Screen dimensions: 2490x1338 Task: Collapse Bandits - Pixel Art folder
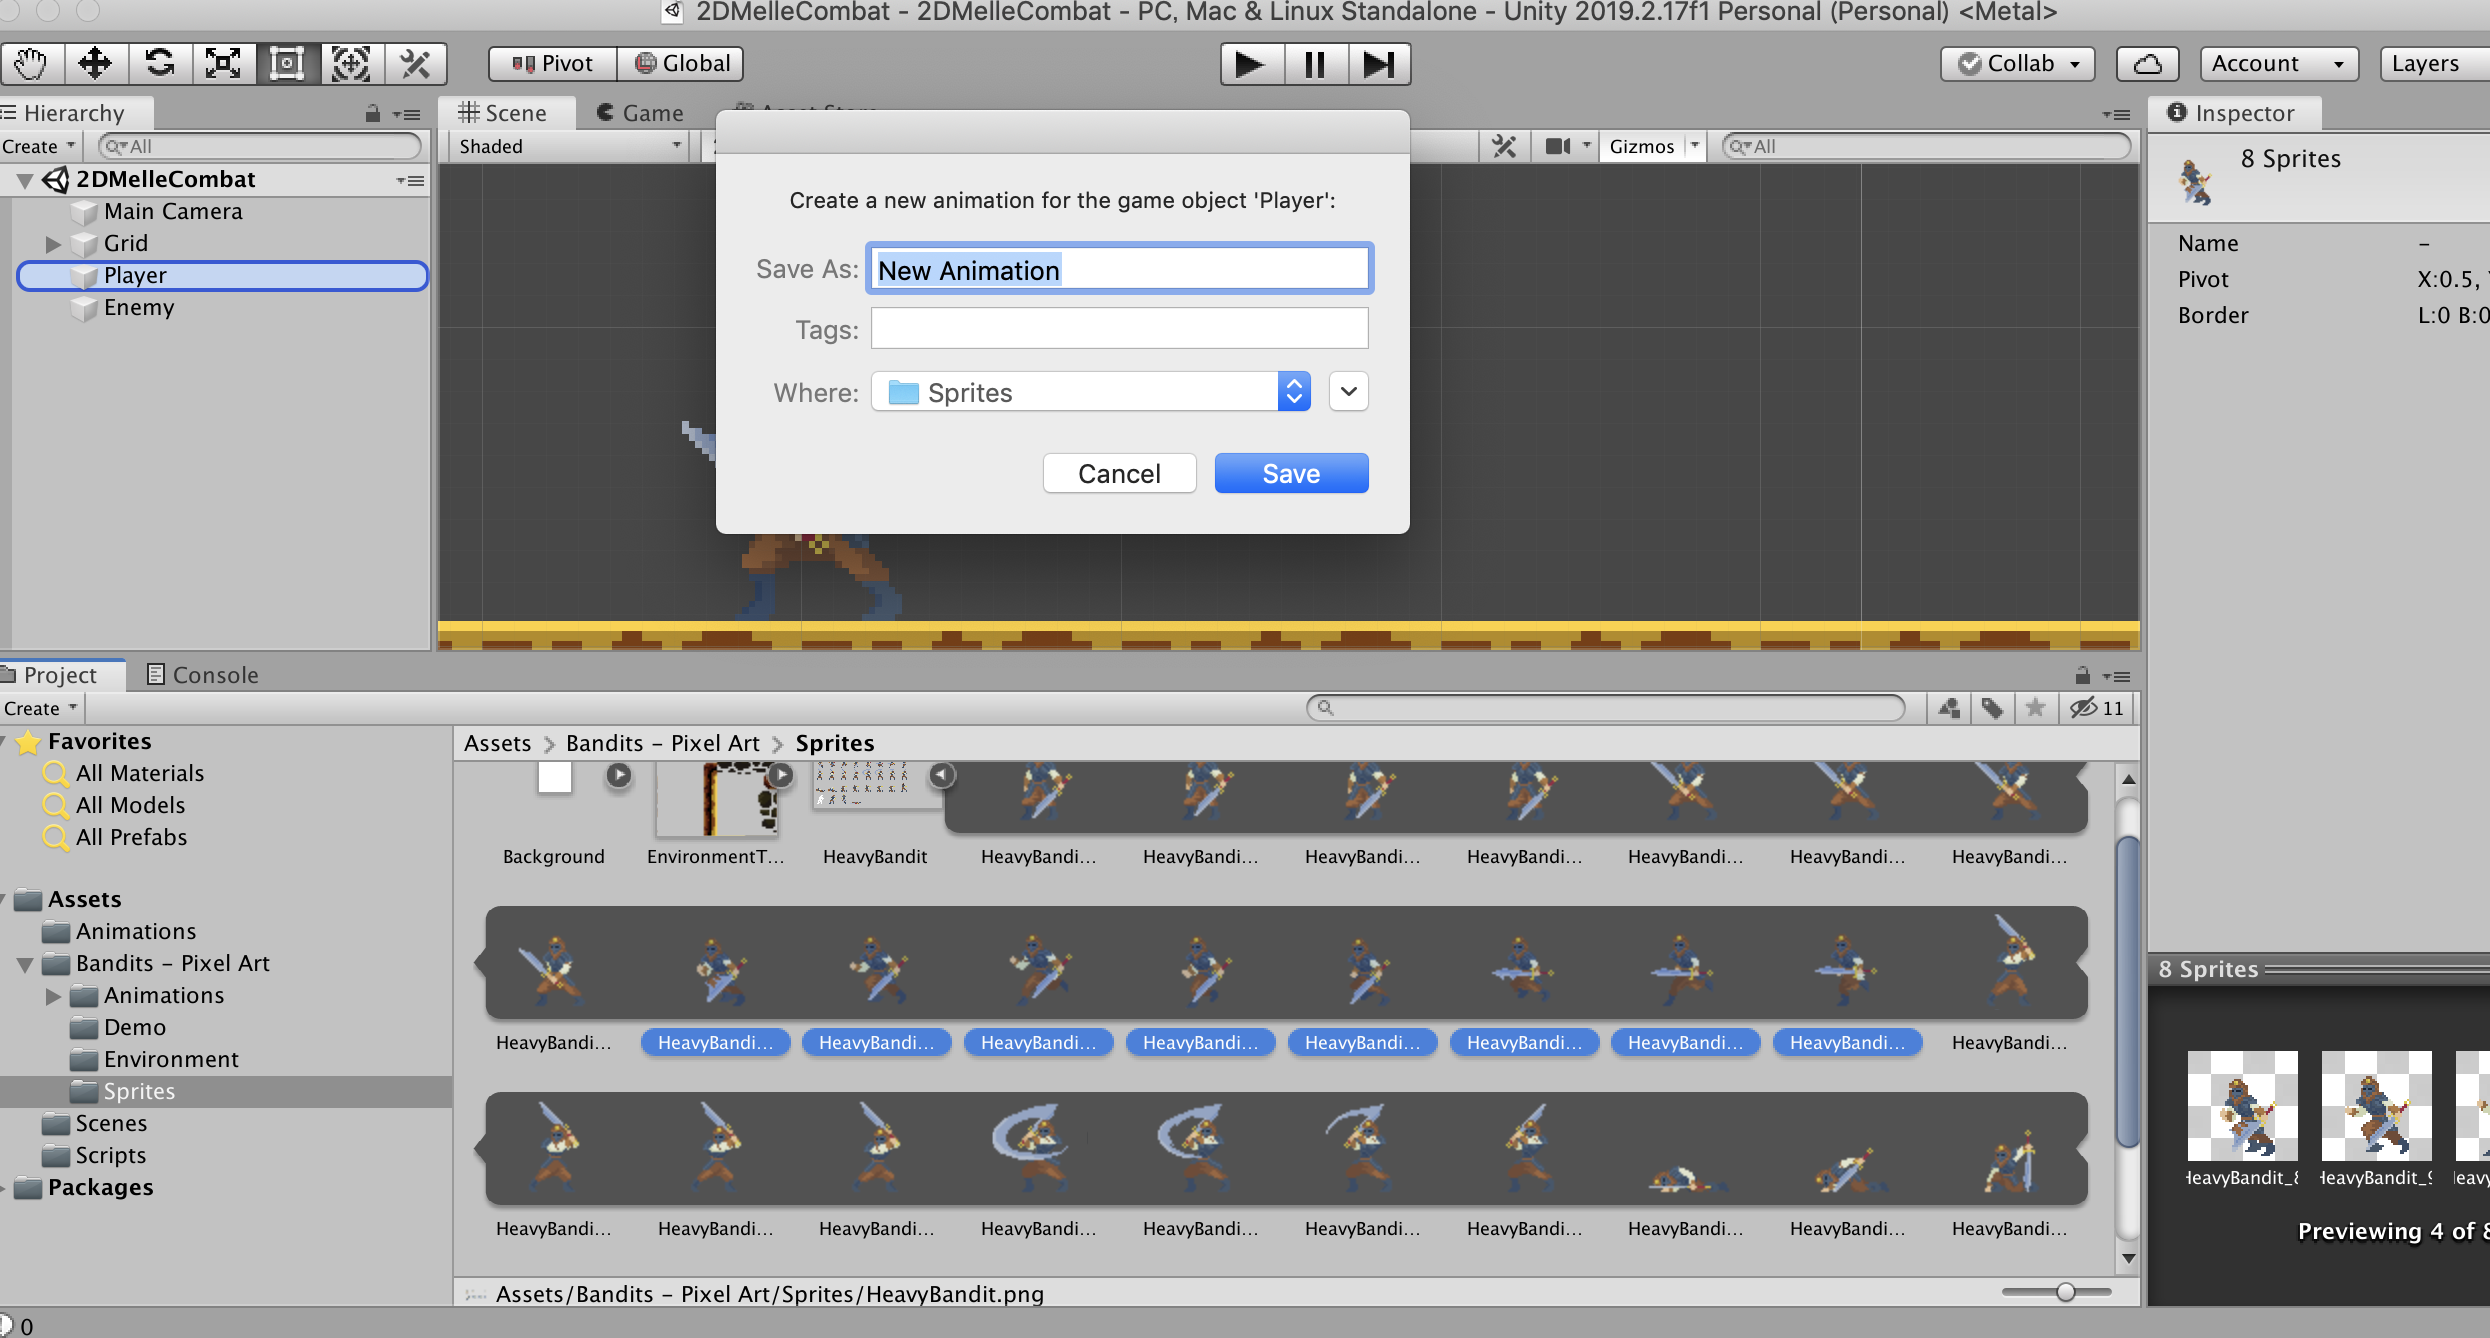tap(25, 965)
